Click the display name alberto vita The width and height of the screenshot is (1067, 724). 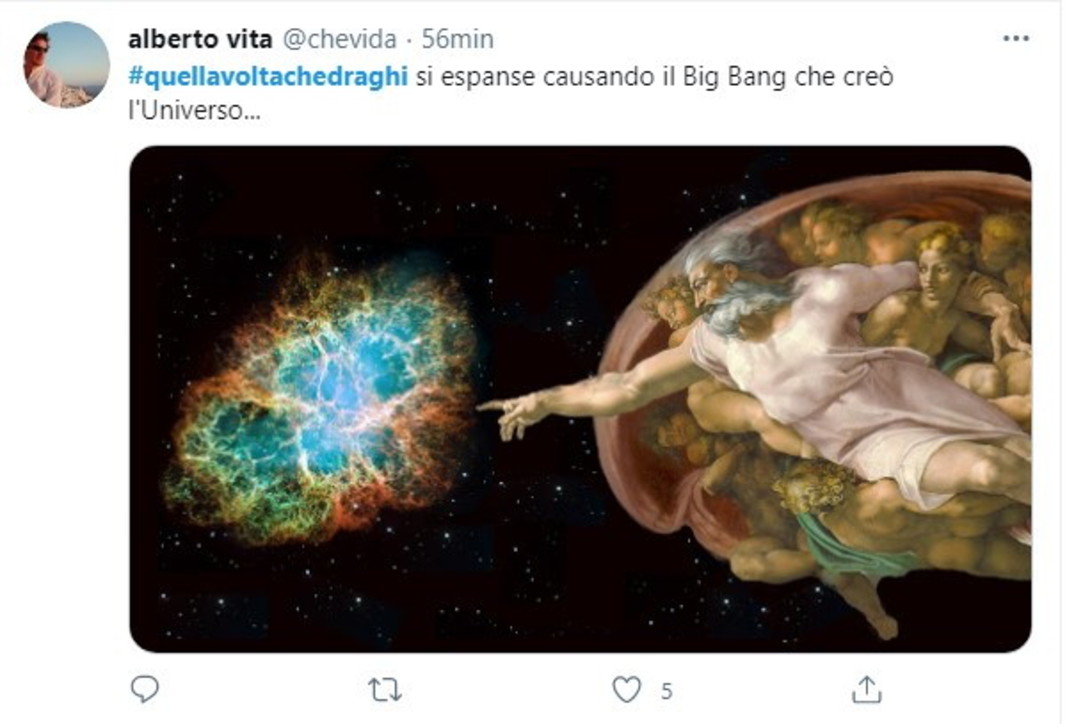coord(200,39)
